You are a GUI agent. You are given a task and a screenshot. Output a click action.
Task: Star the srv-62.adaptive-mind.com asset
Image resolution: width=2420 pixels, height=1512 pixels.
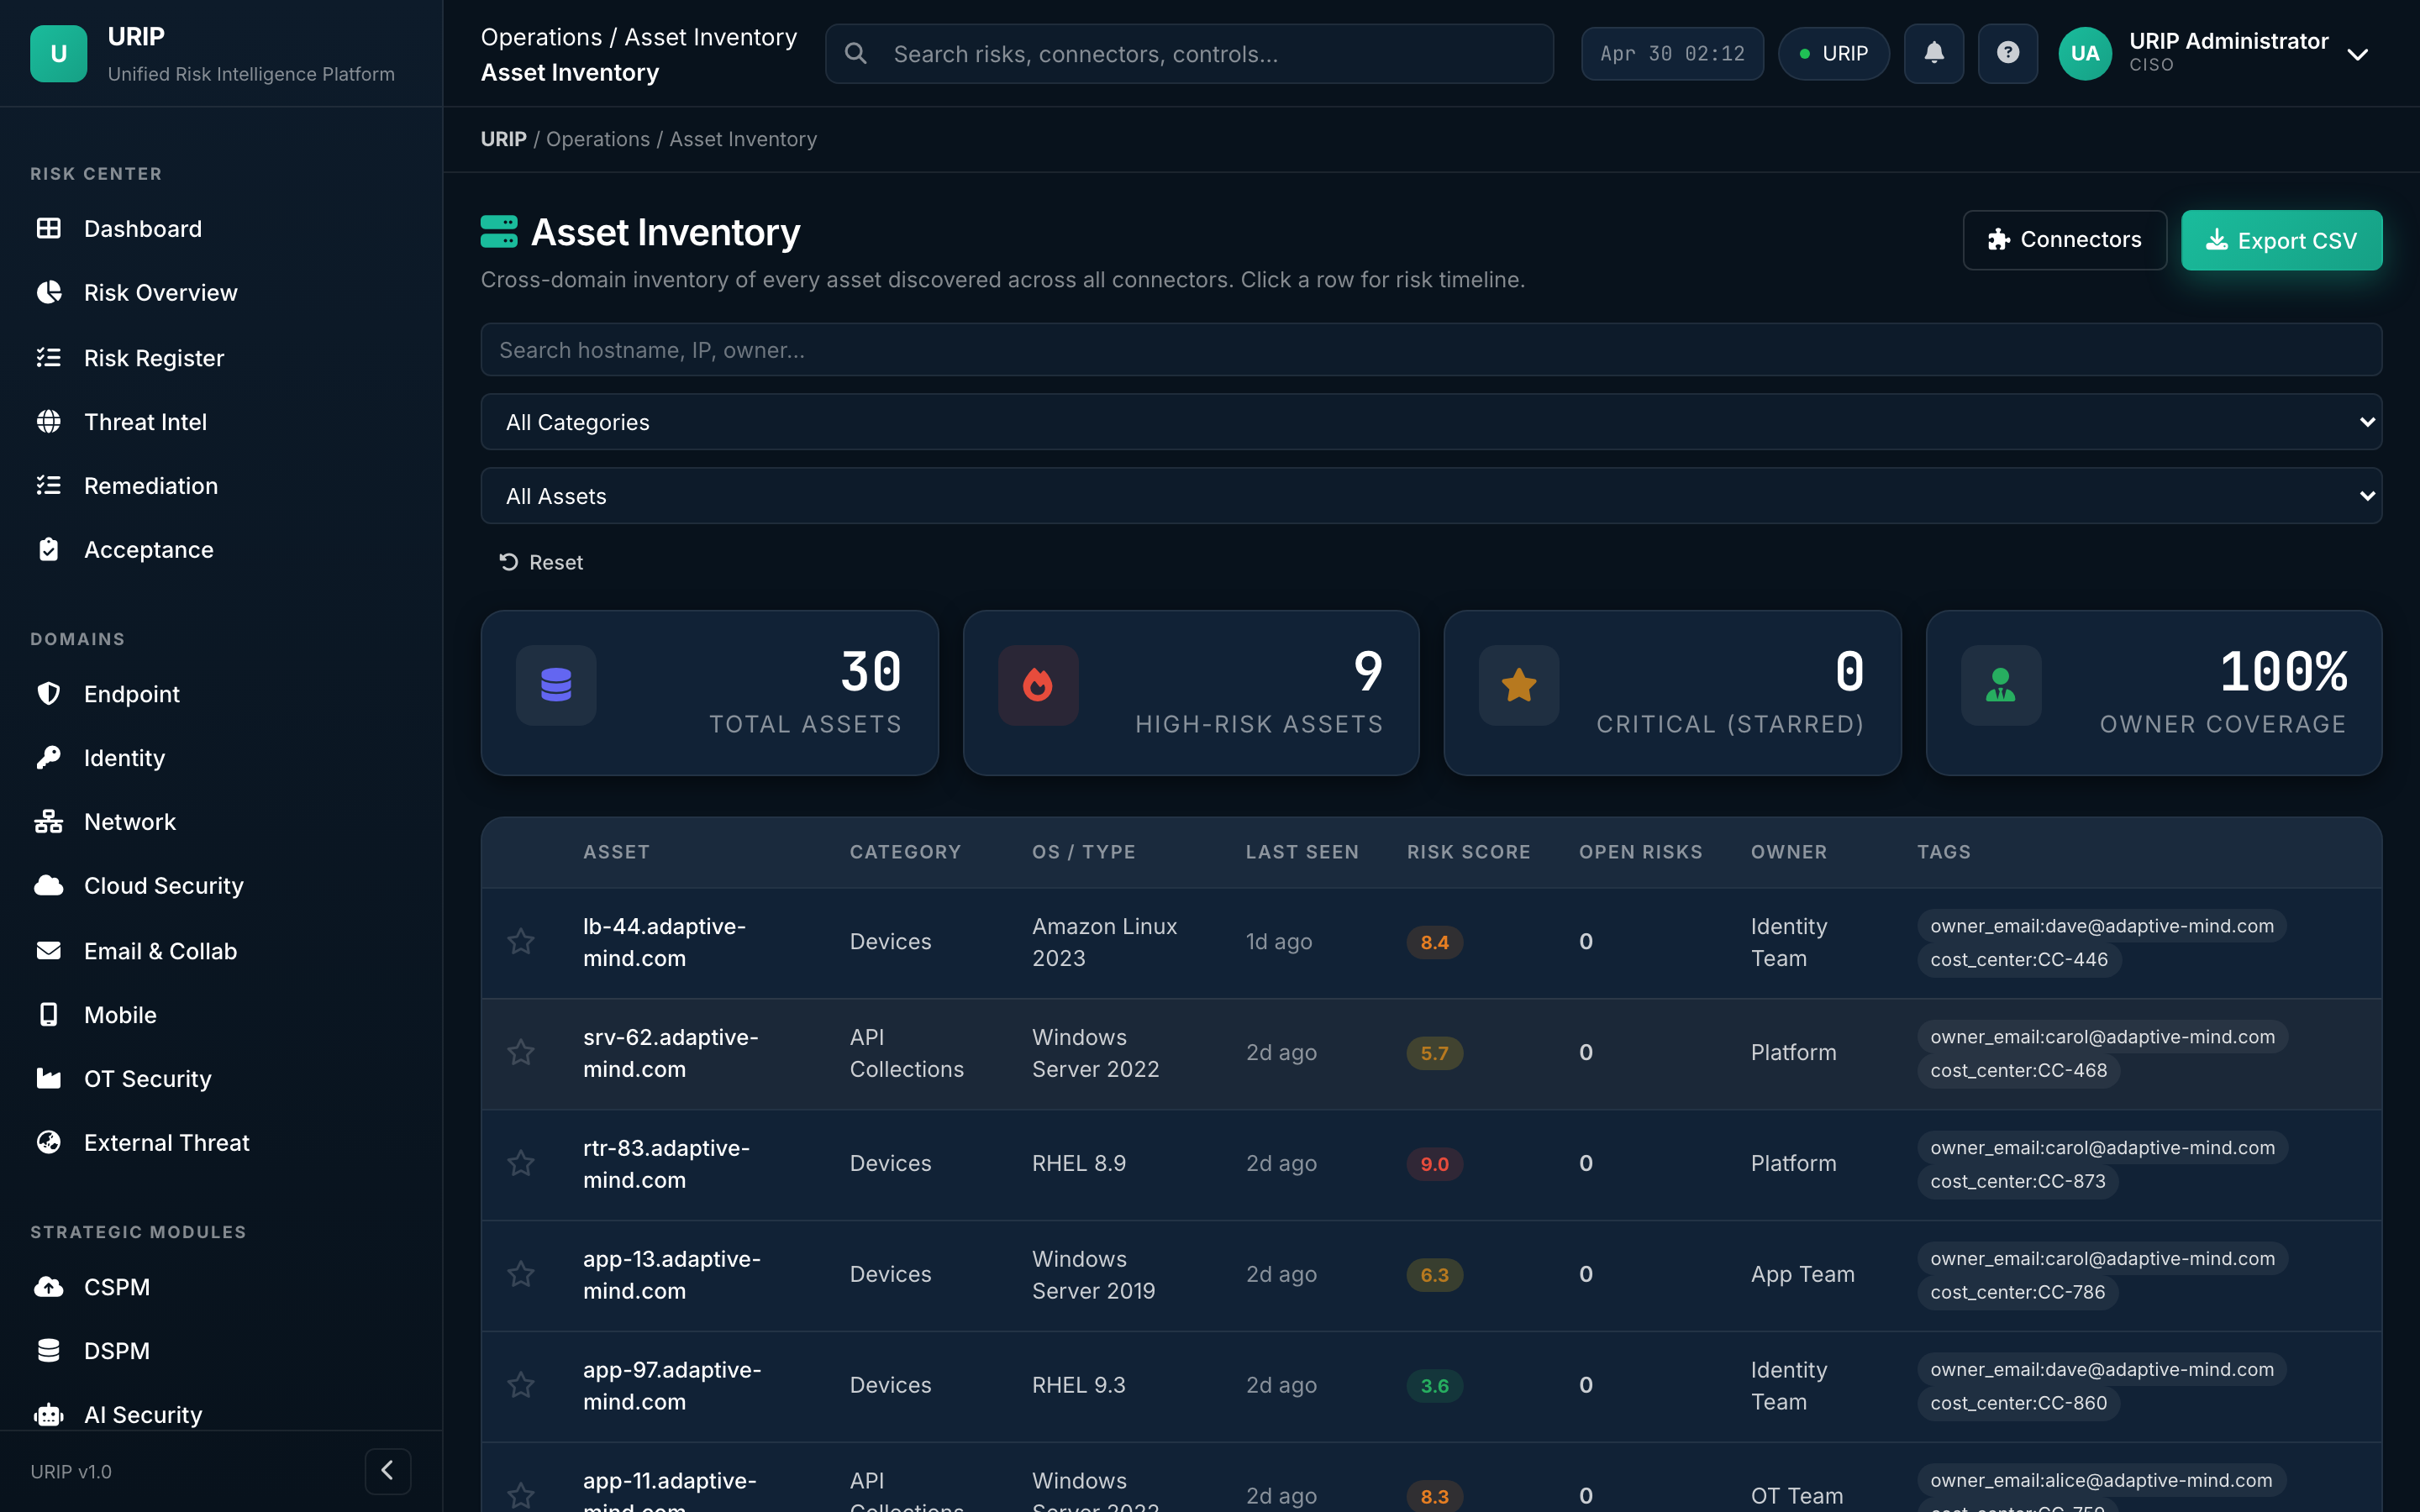(x=521, y=1052)
